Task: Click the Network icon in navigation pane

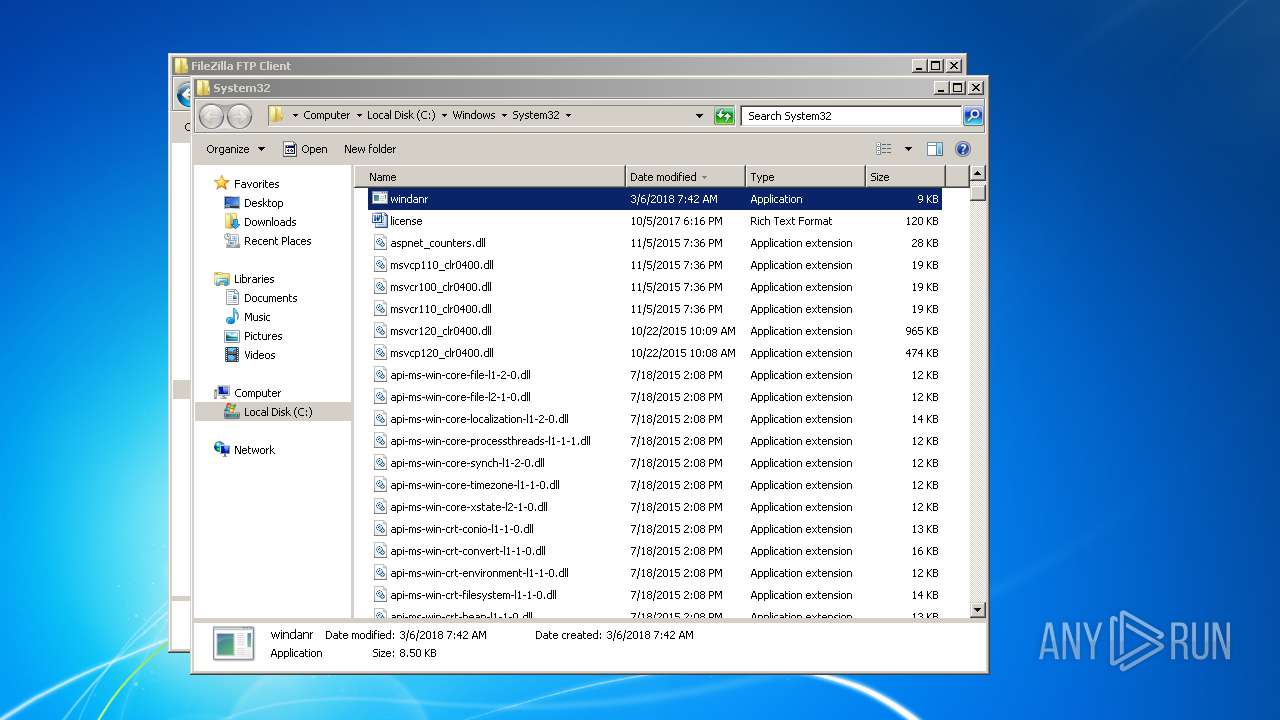Action: 222,450
